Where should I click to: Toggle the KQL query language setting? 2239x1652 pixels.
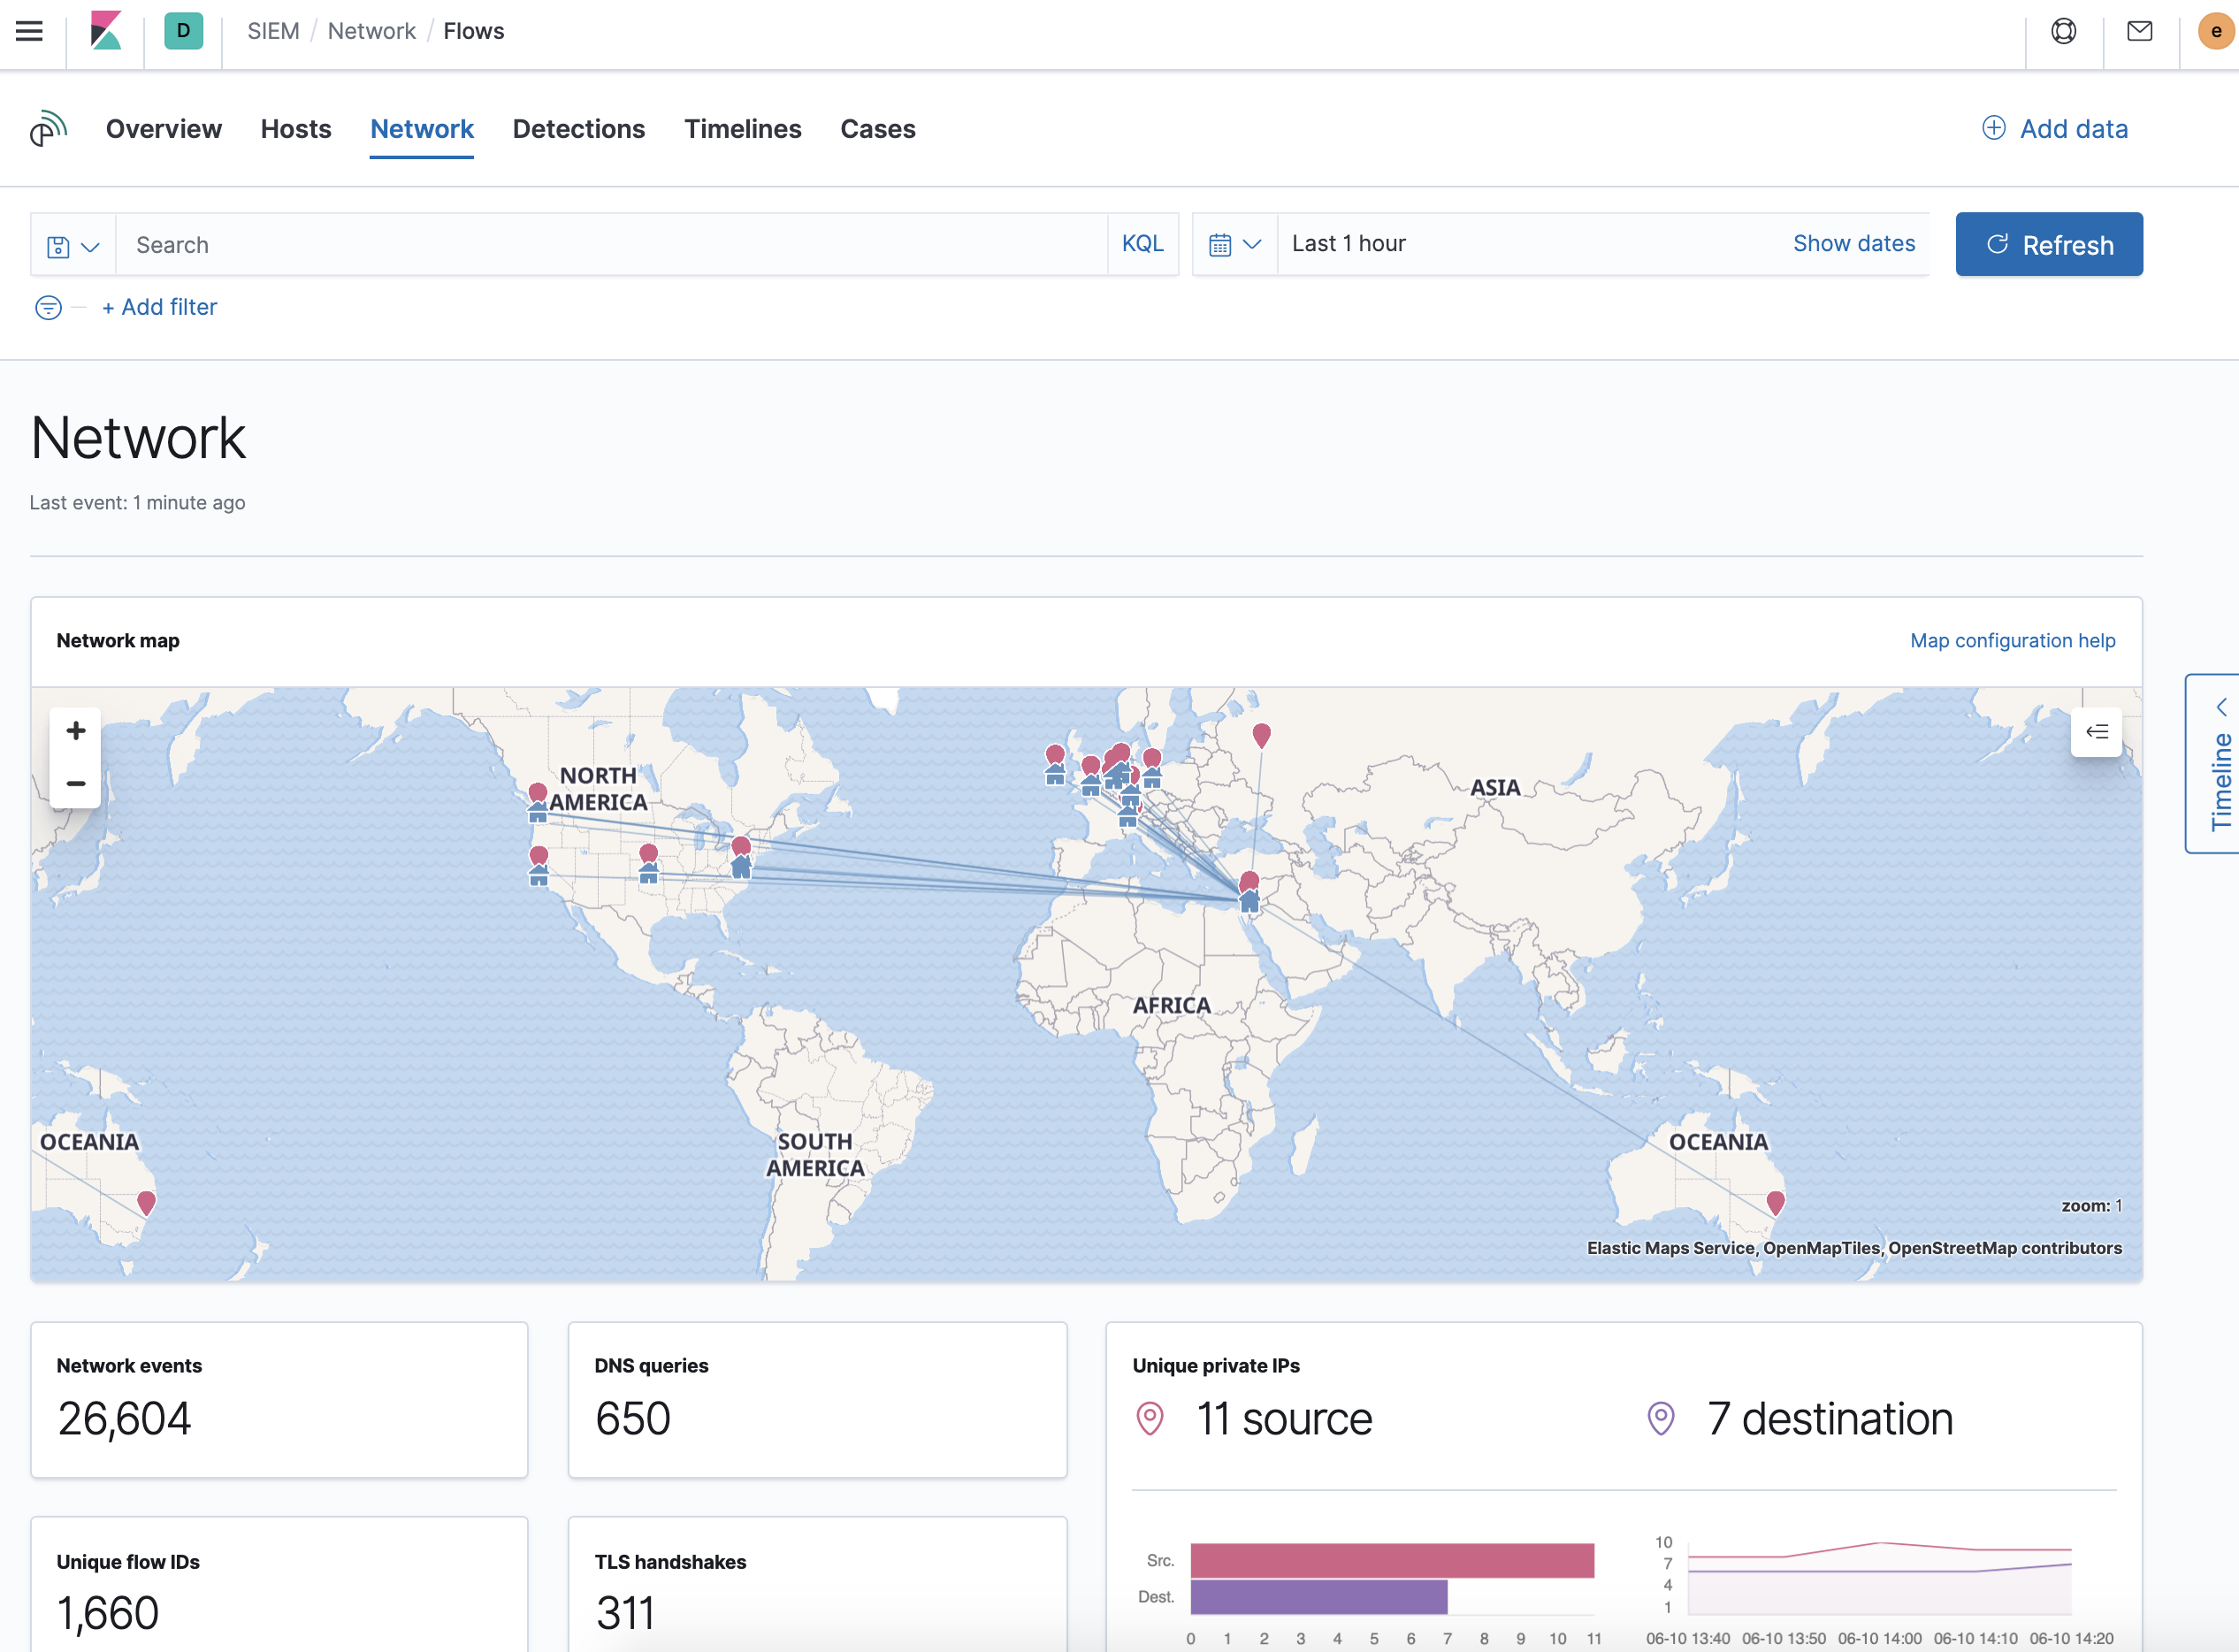click(x=1143, y=243)
